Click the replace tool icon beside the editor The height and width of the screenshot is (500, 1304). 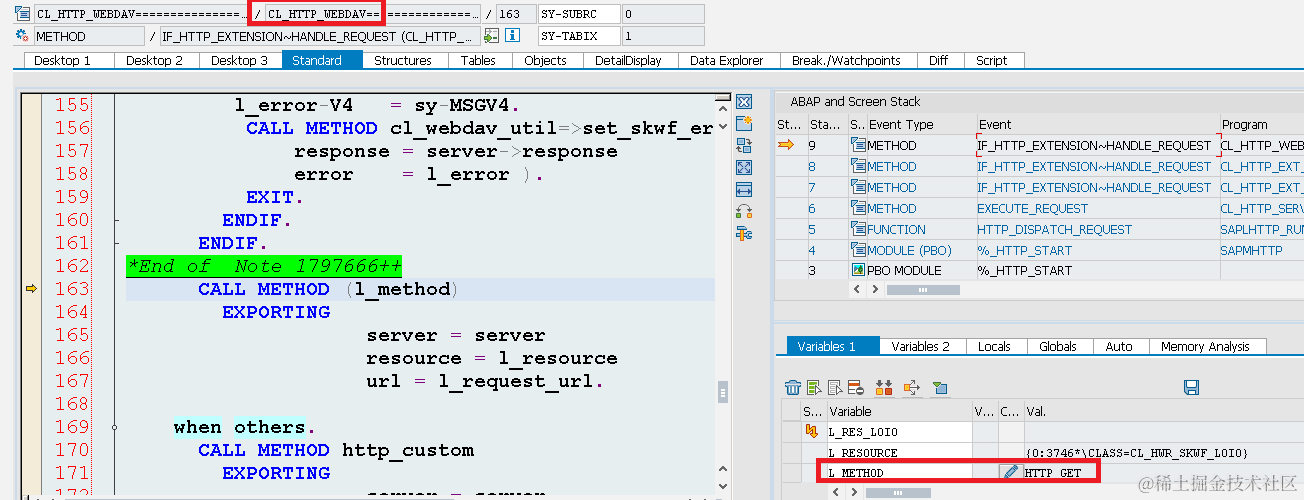744,146
